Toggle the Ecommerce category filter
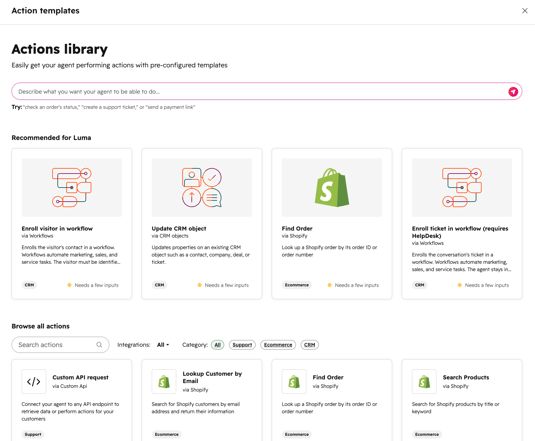This screenshot has height=441, width=535. [x=278, y=345]
